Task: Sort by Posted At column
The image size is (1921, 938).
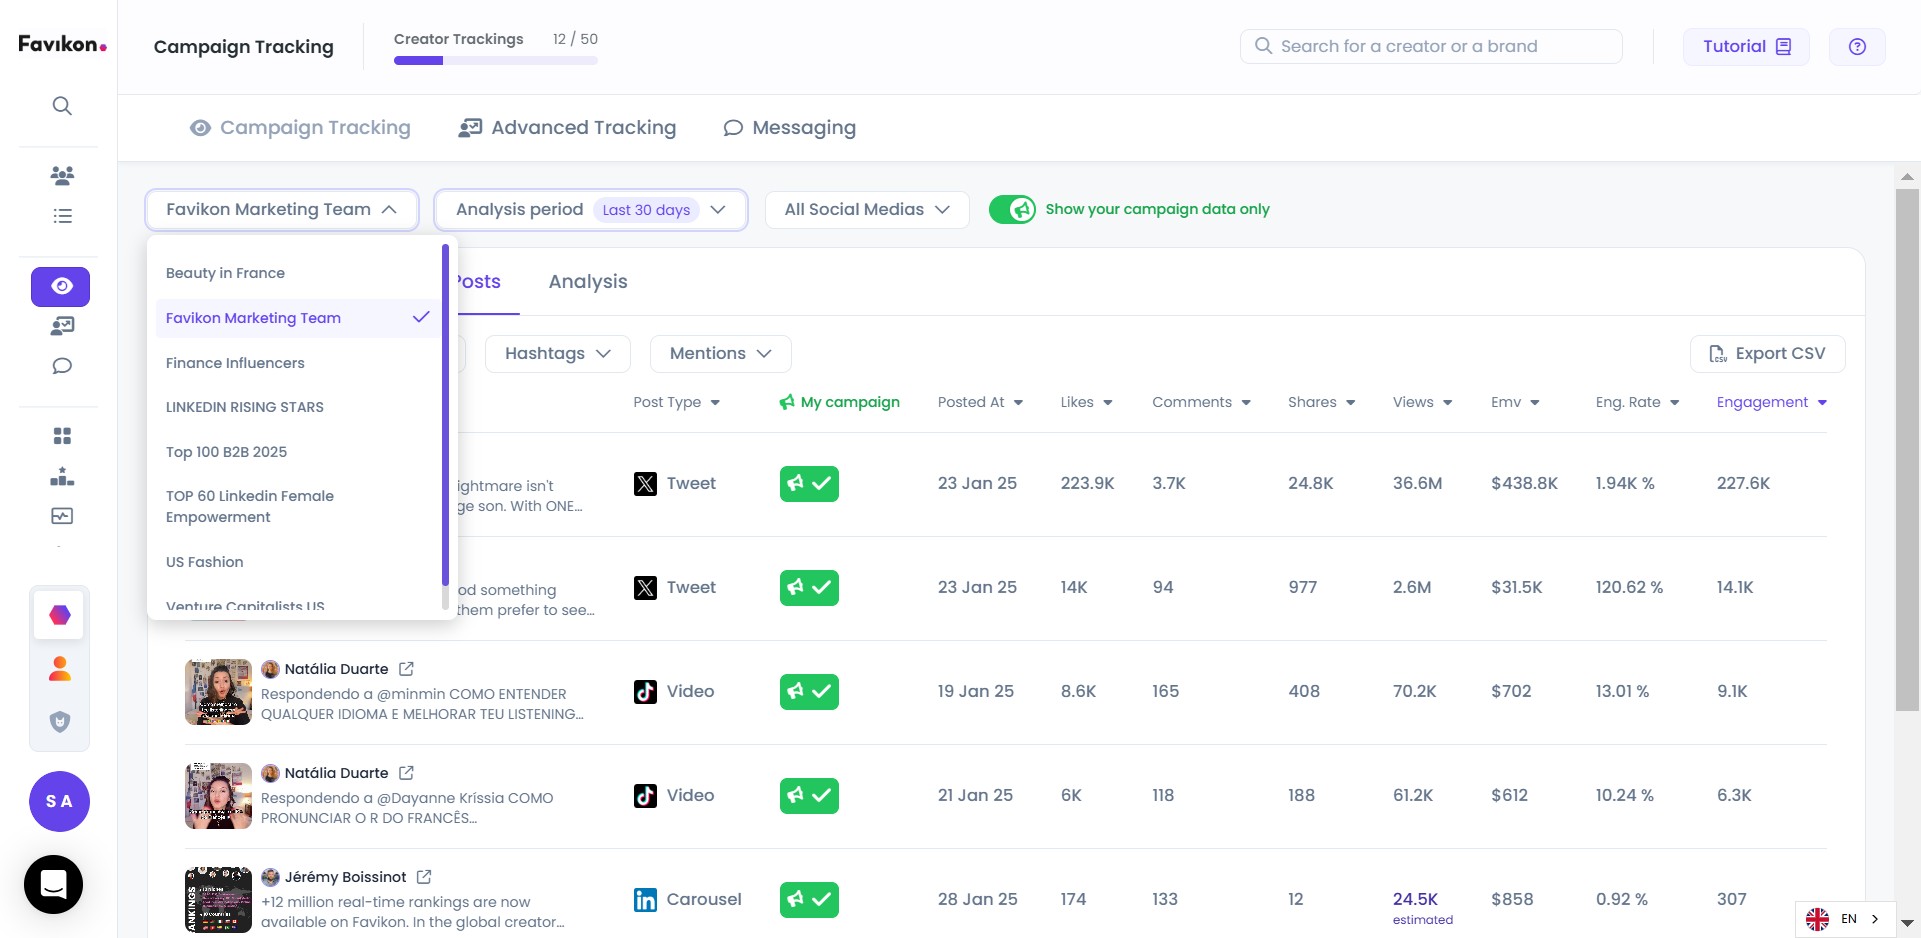Action: [980, 402]
